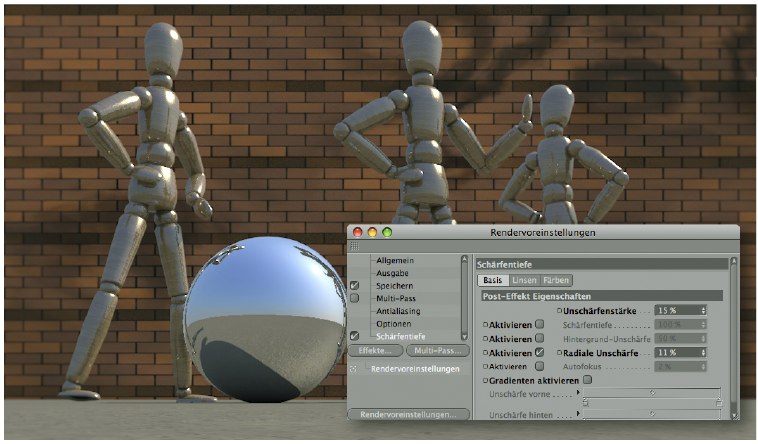The width and height of the screenshot is (758, 444).
Task: Click the scroll-down arrow of settings list scrollbar
Action: tap(464, 337)
